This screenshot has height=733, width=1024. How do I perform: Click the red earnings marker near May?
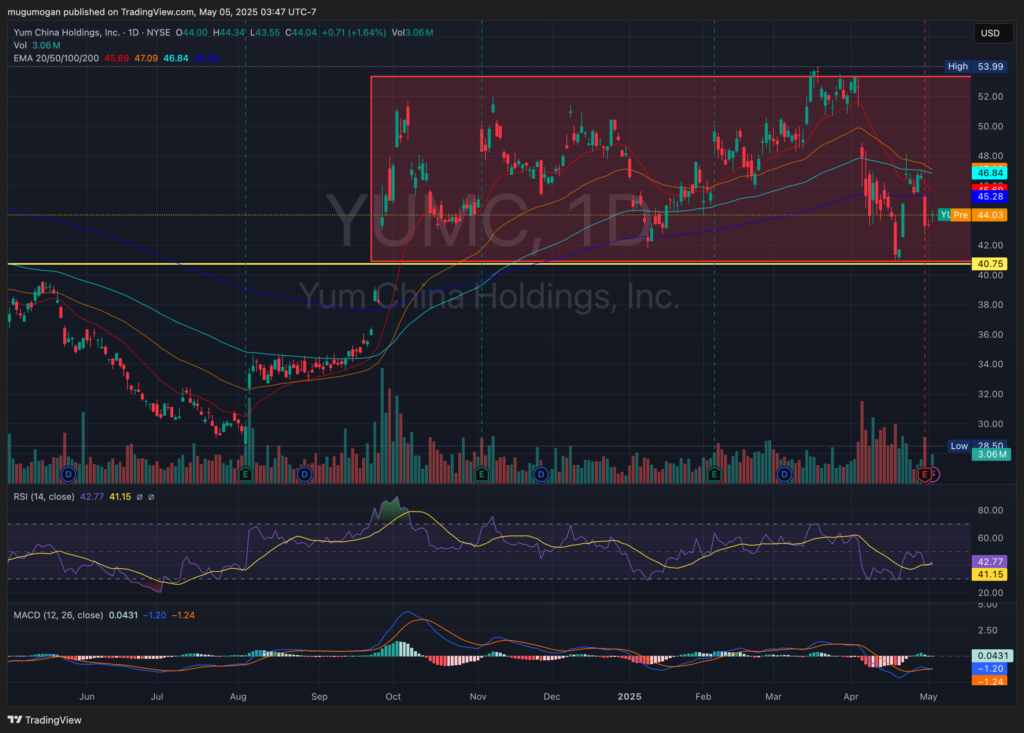(x=924, y=474)
